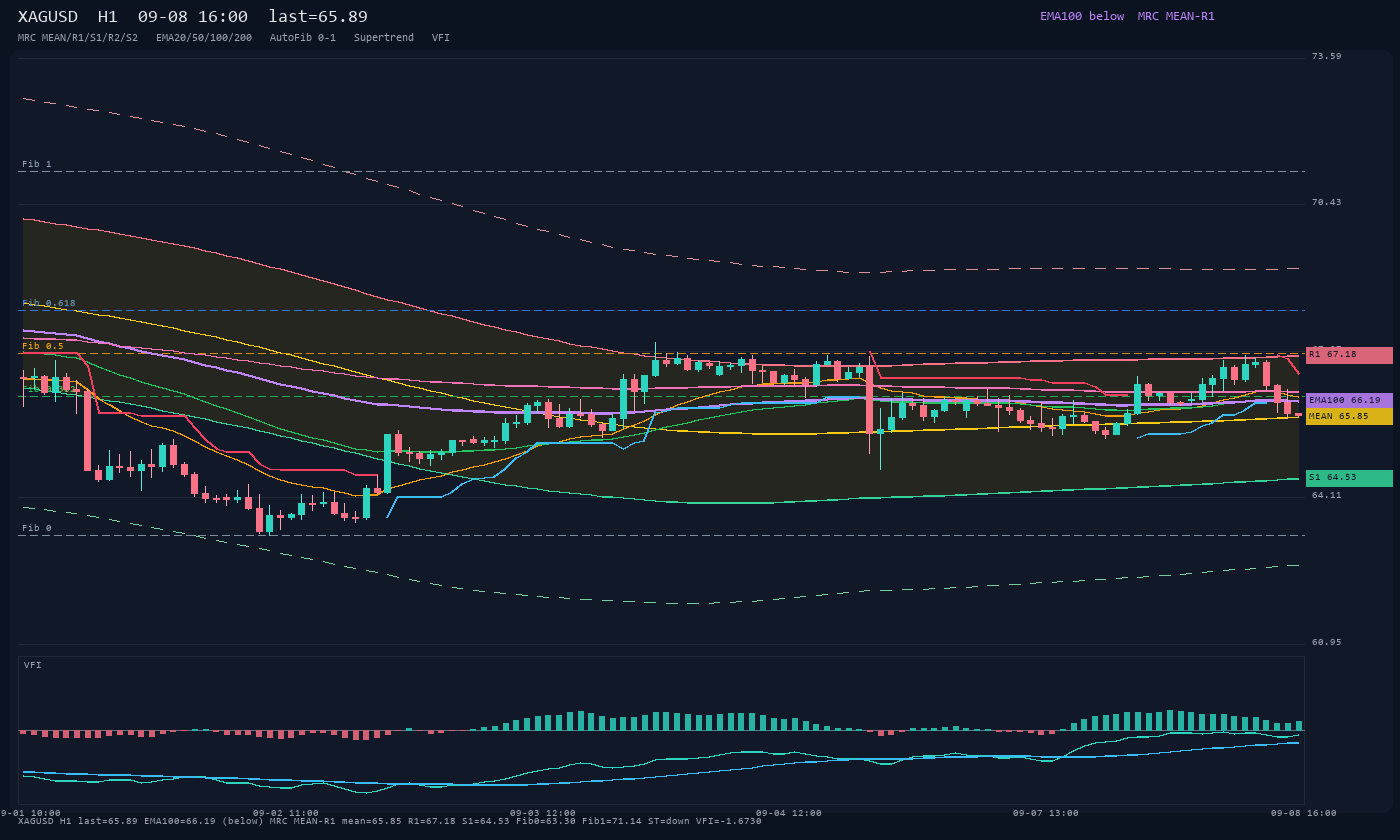This screenshot has width=1400, height=840.
Task: Click the 60.95 price axis label
Action: pos(1327,642)
